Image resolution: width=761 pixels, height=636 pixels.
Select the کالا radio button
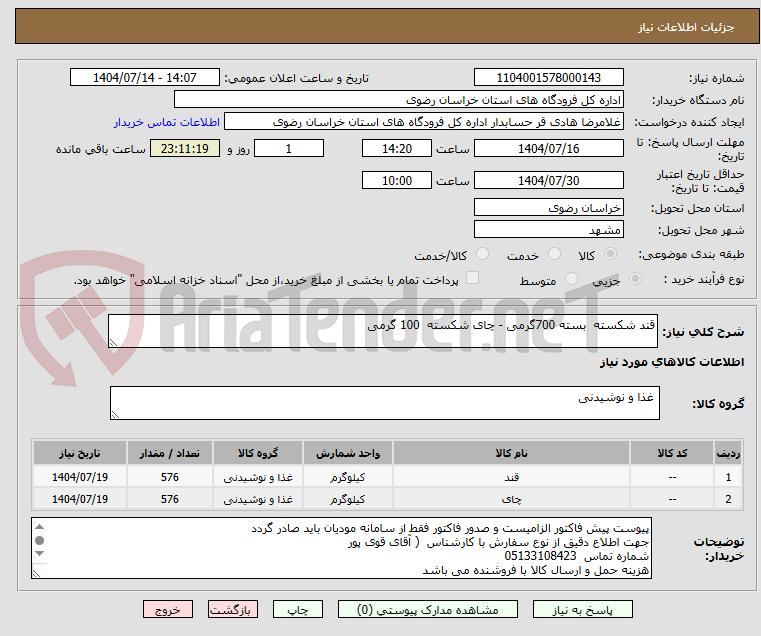[x=610, y=254]
